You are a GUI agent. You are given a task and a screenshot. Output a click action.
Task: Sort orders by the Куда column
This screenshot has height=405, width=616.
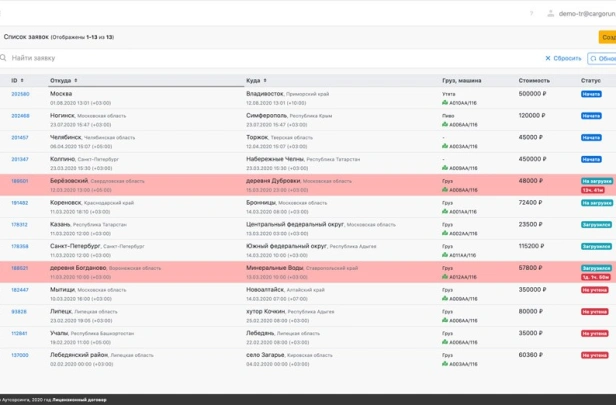[256, 80]
